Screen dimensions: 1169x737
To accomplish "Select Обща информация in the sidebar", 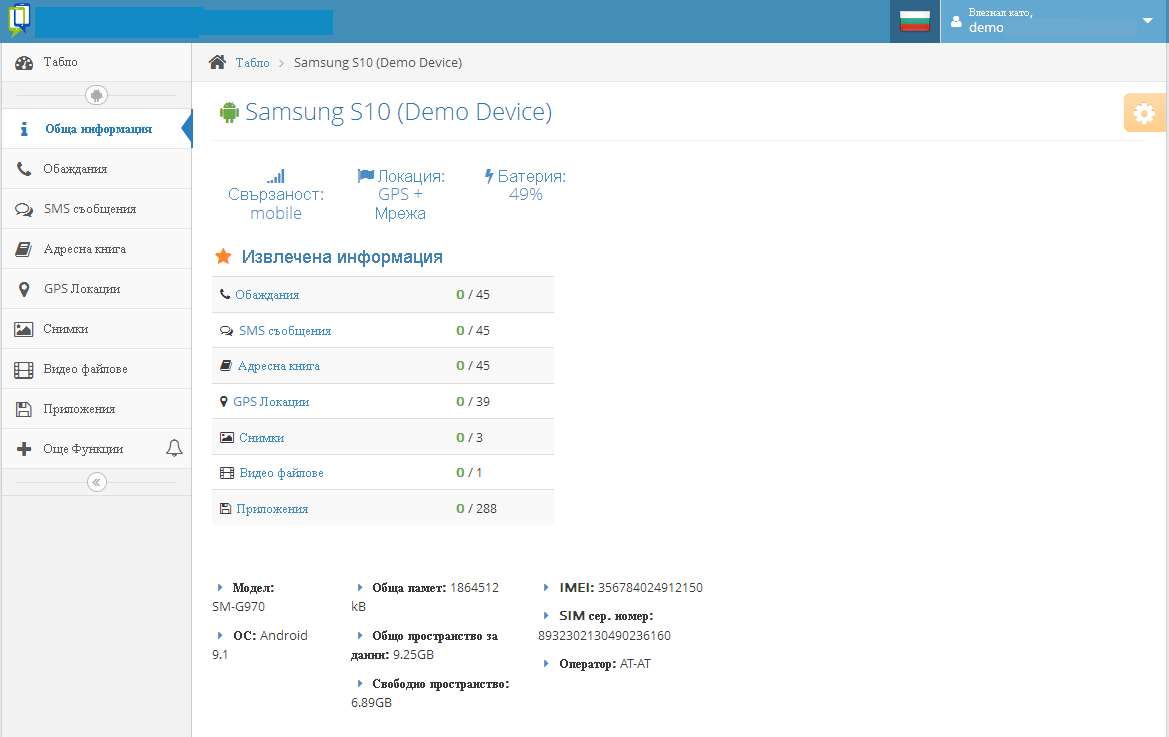I will (96, 129).
